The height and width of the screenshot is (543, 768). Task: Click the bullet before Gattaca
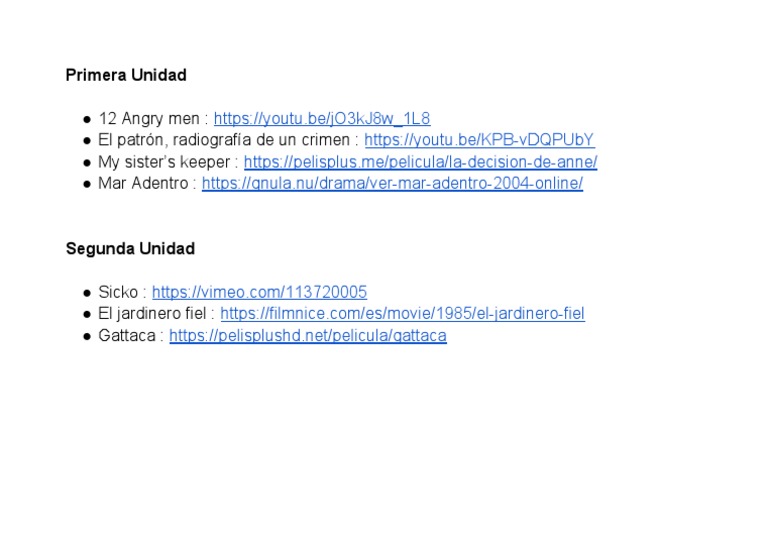[x=87, y=336]
